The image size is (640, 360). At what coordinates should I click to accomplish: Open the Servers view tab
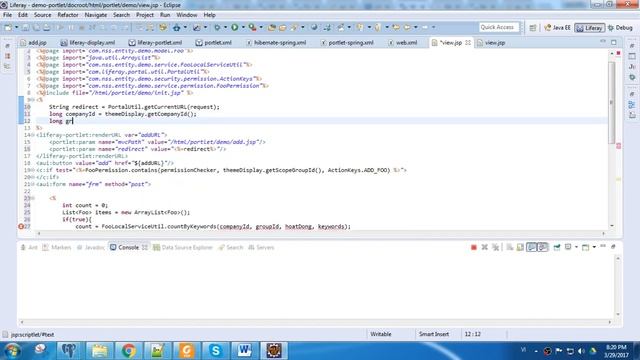click(x=261, y=247)
